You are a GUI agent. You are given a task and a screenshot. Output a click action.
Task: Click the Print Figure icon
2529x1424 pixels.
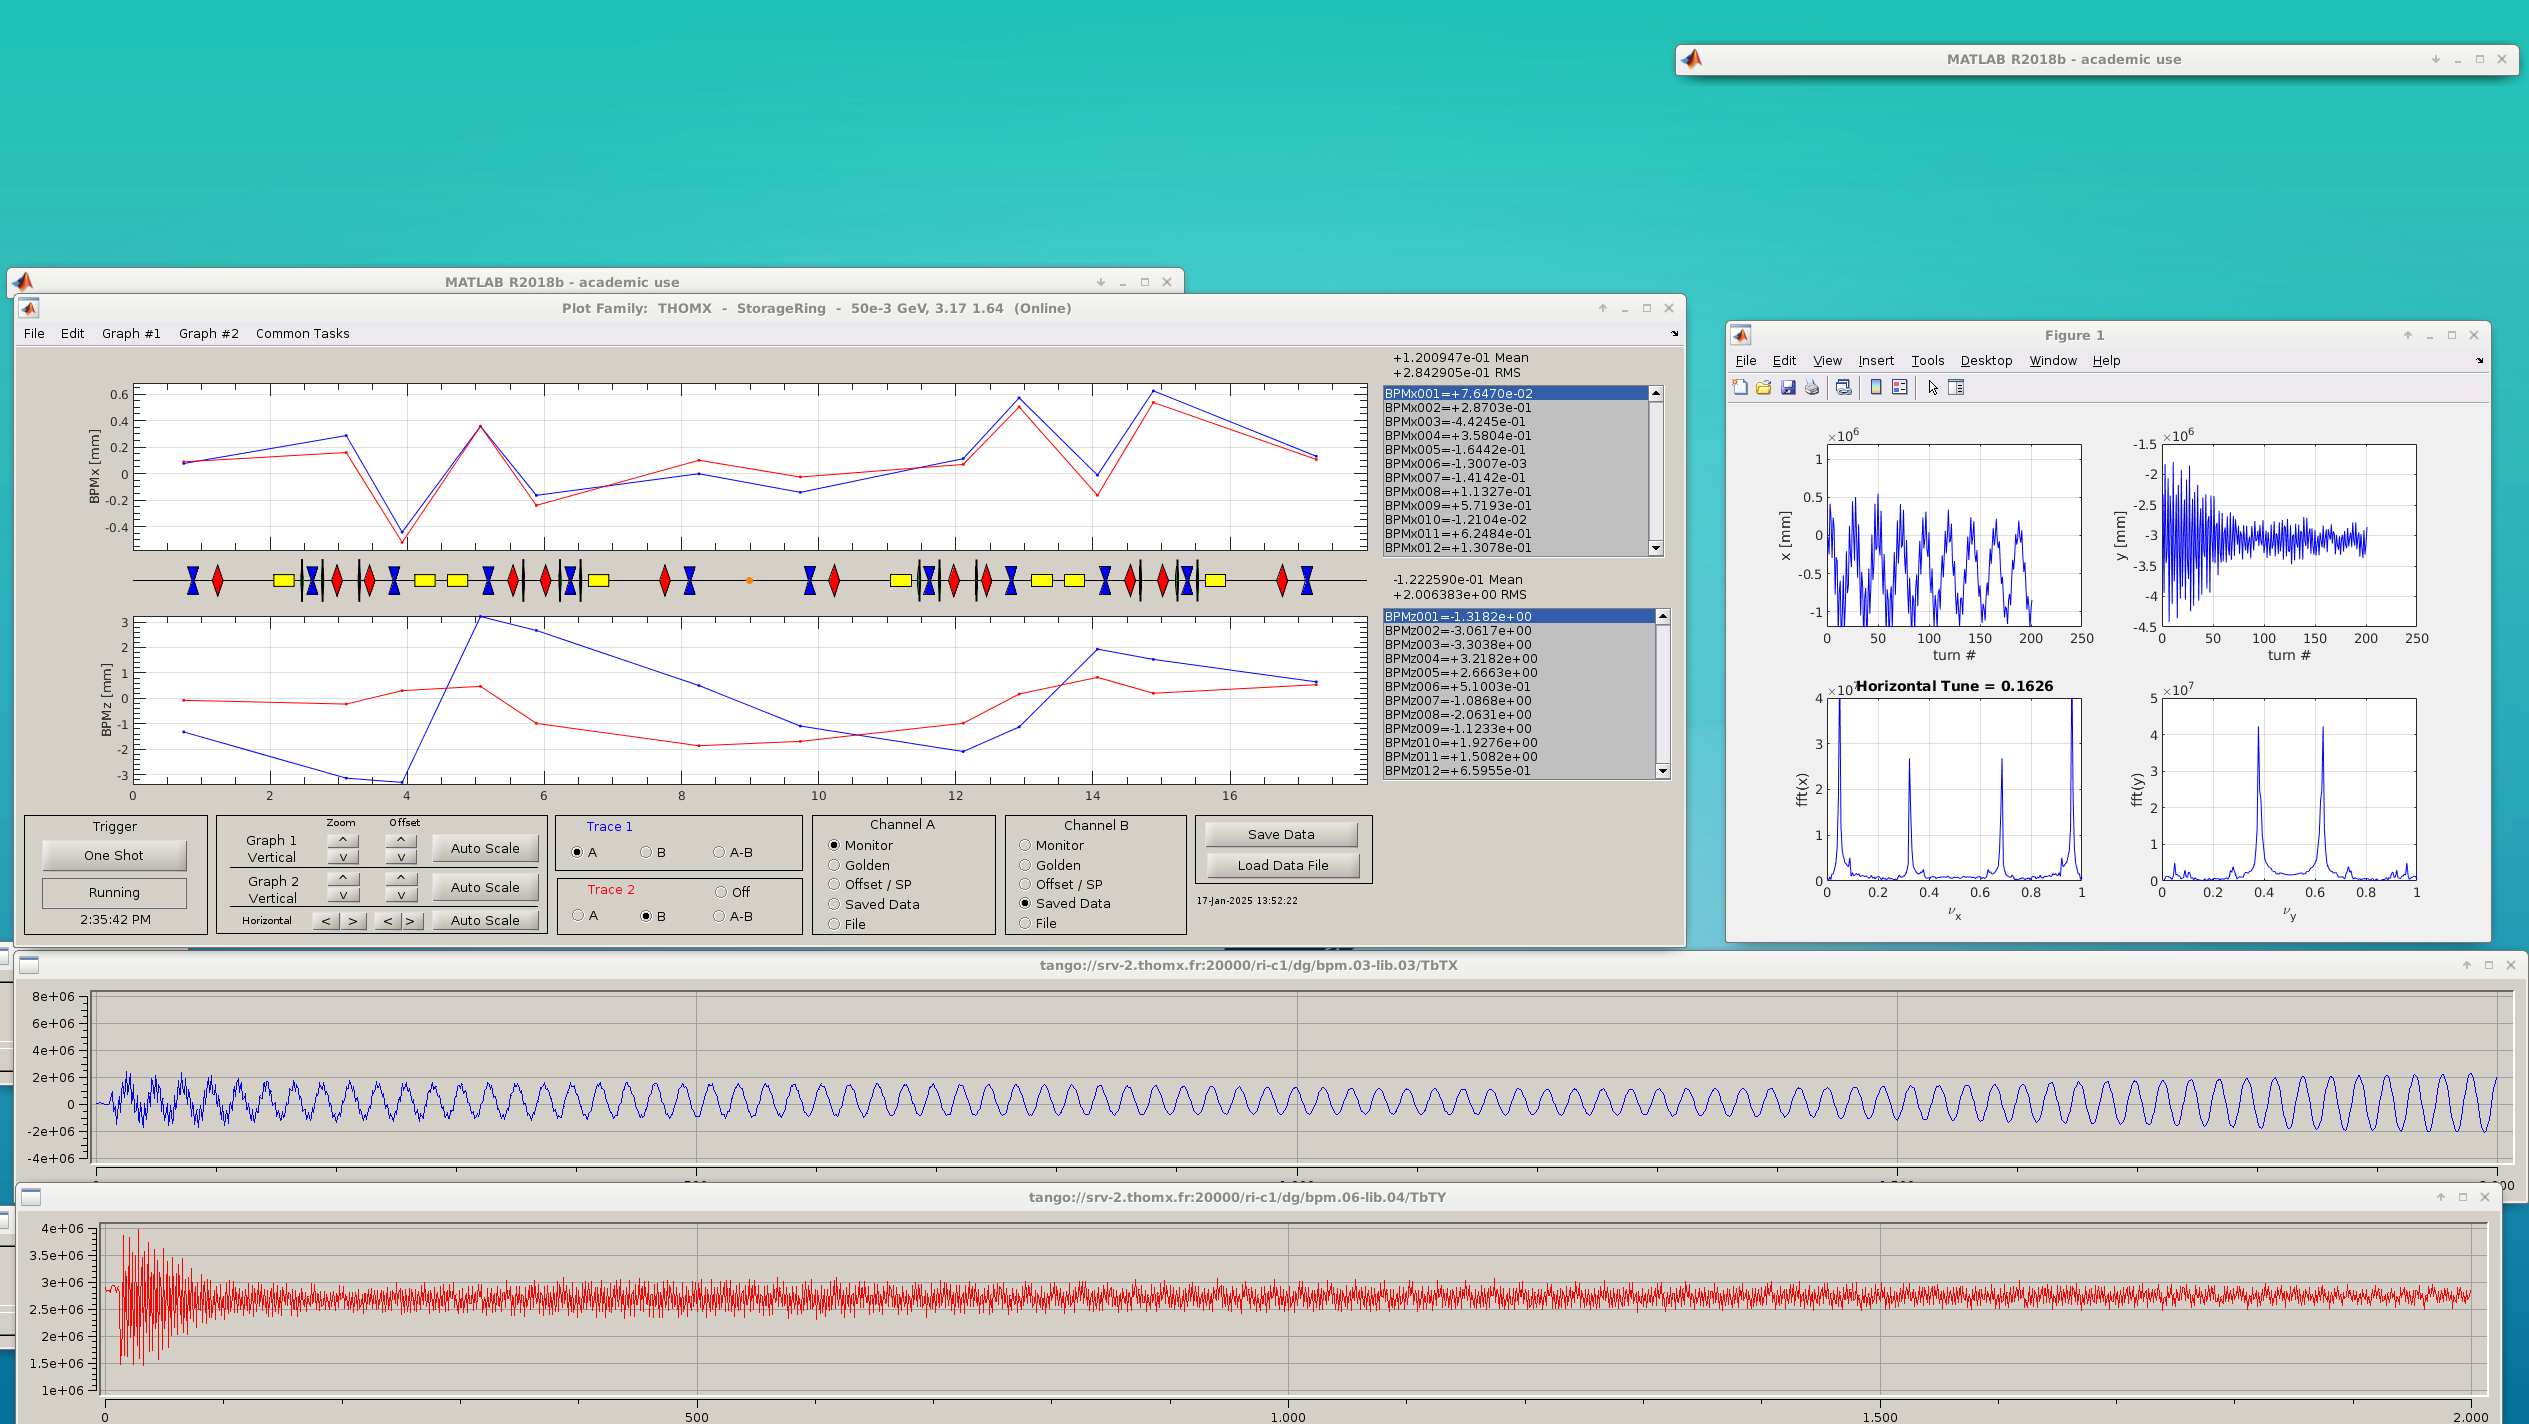1812,388
